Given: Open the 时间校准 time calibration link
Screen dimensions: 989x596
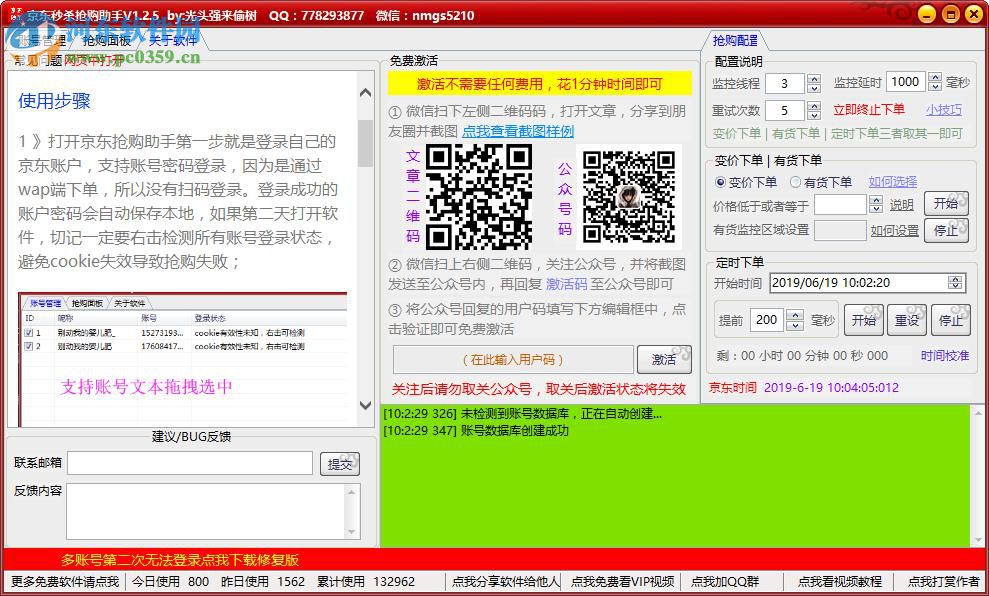Looking at the screenshot, I should (x=944, y=355).
